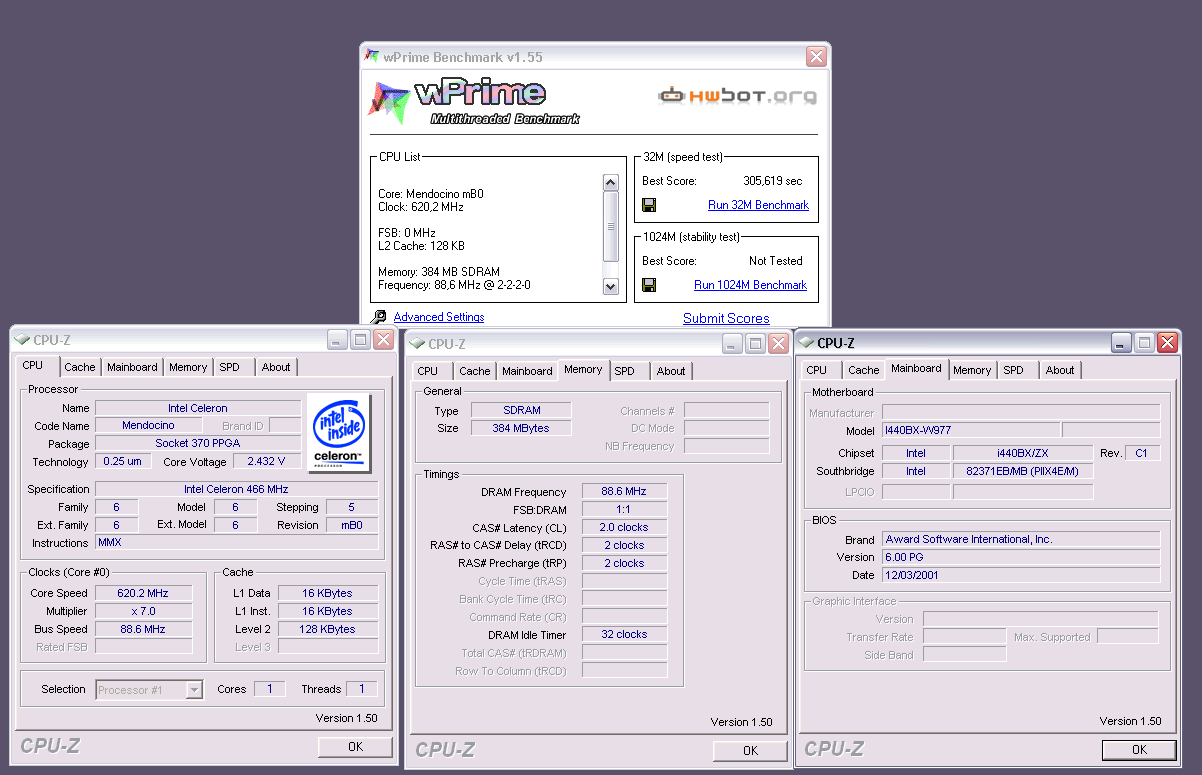Click the wPrime title bar icon
The image size is (1202, 775).
click(x=373, y=57)
